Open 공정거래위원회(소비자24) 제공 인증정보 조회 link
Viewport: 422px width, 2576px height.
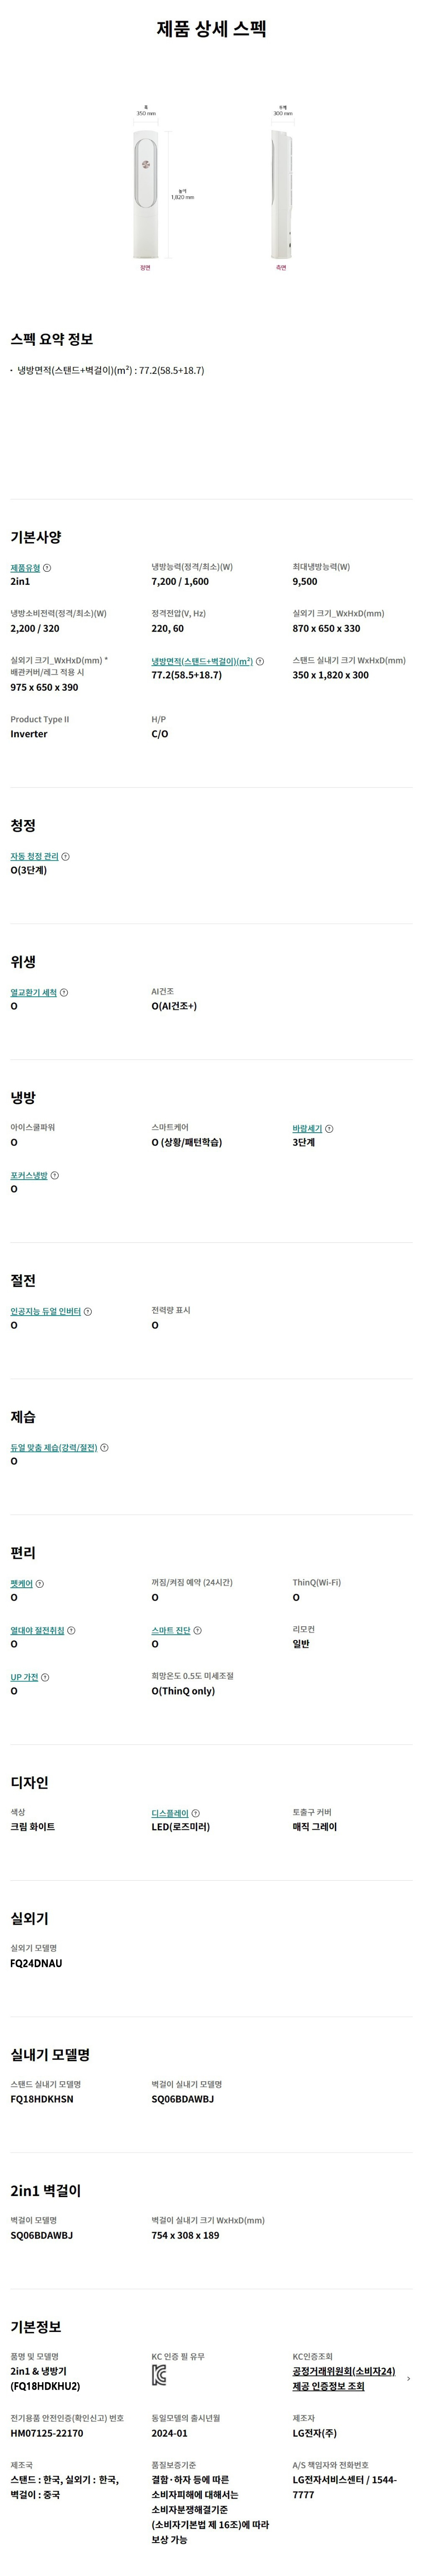click(x=343, y=2379)
